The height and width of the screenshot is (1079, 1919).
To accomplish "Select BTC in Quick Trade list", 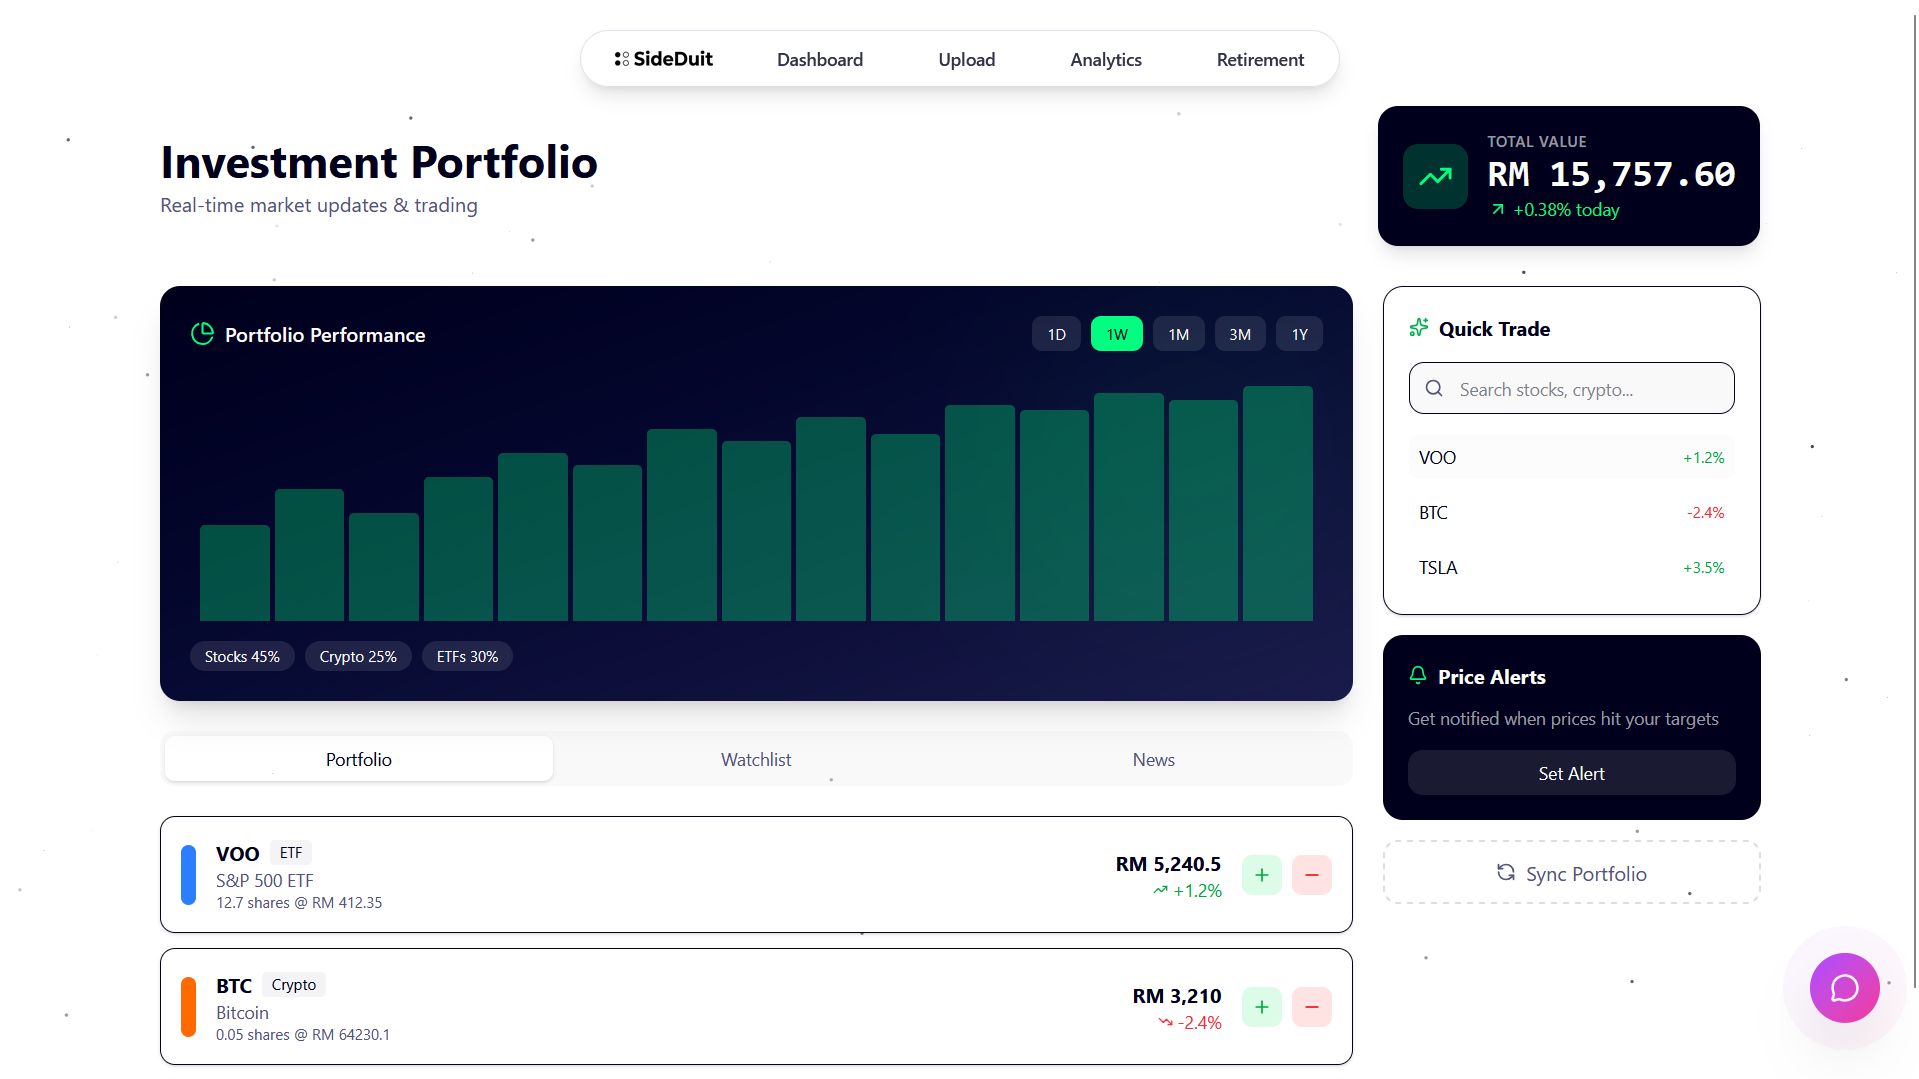I will (x=1571, y=512).
